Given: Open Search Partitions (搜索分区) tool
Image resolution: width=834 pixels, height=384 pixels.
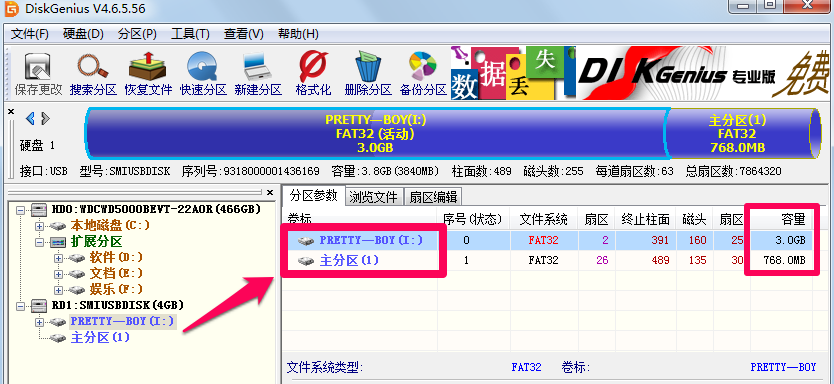Looking at the screenshot, I should coord(93,73).
